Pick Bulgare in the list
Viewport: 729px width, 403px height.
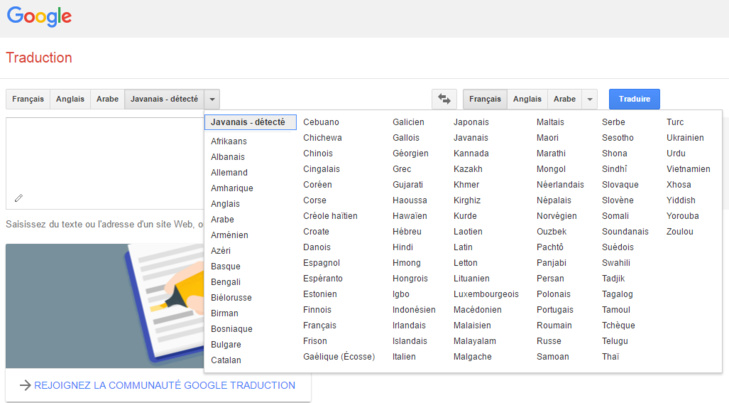226,344
